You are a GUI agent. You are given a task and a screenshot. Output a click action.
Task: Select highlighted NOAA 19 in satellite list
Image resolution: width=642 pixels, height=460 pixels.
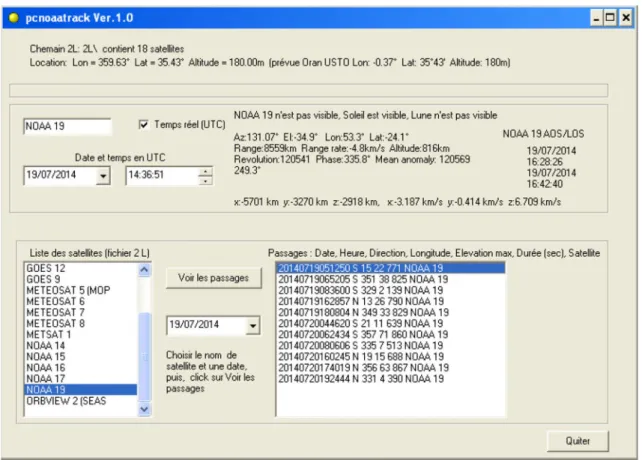click(x=81, y=390)
